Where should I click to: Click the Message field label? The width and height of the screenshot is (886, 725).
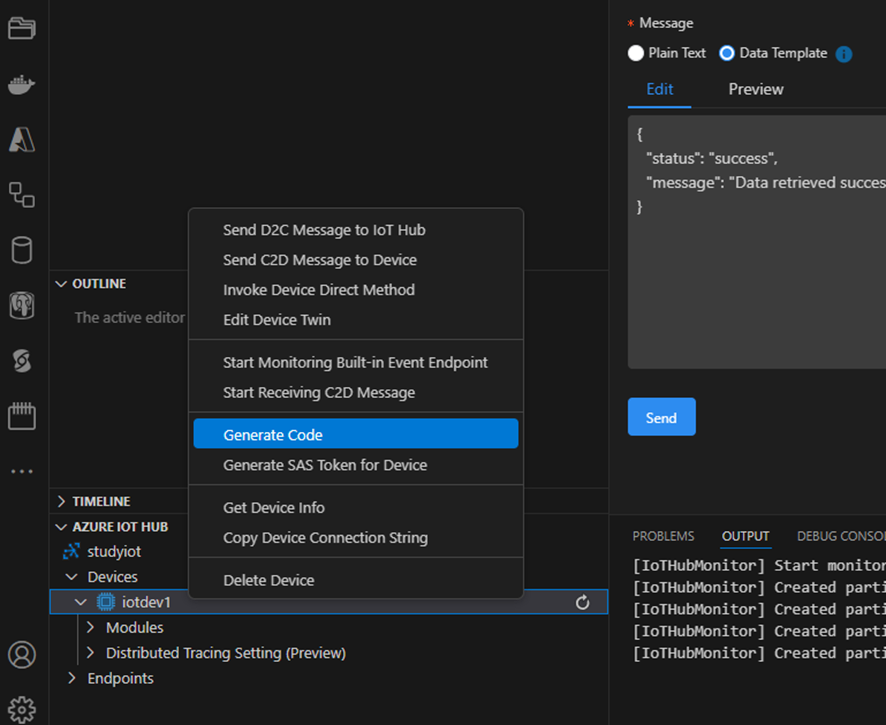[666, 23]
